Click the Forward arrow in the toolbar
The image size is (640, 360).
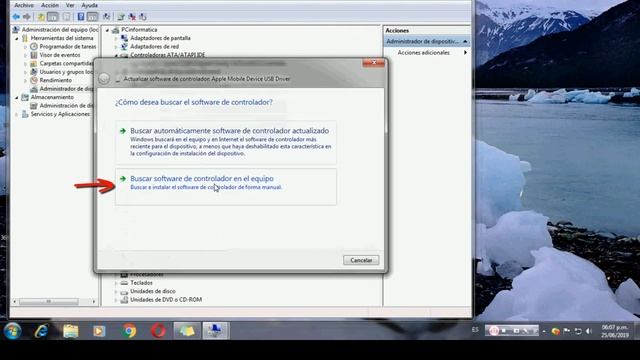pyautogui.click(x=27, y=17)
